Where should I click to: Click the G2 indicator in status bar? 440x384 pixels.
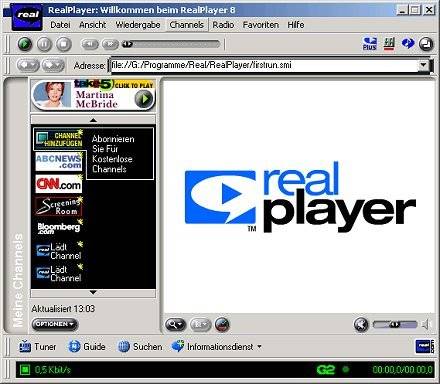pos(326,370)
